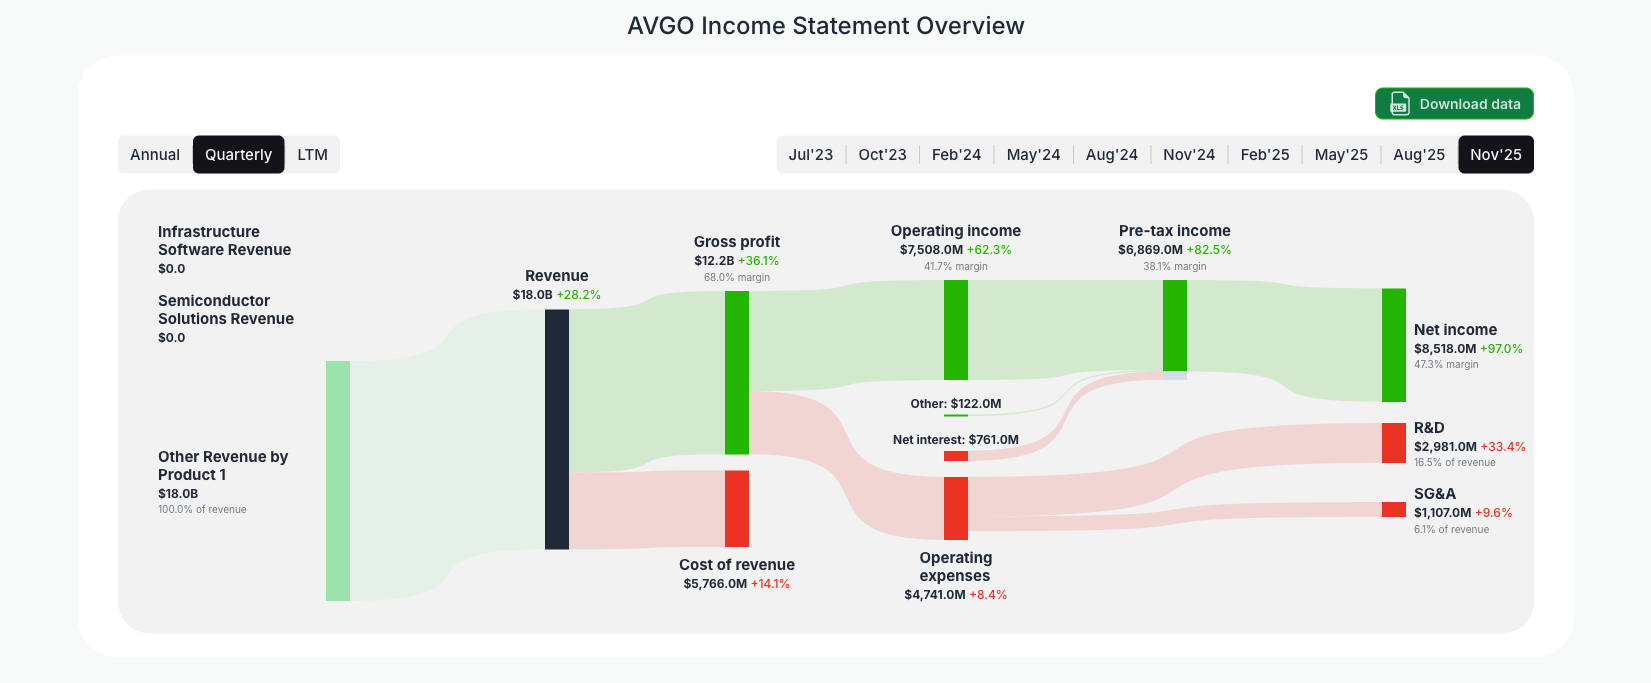This screenshot has width=1651, height=683.
Task: View the Aug'25 quarter
Action: 1418,154
